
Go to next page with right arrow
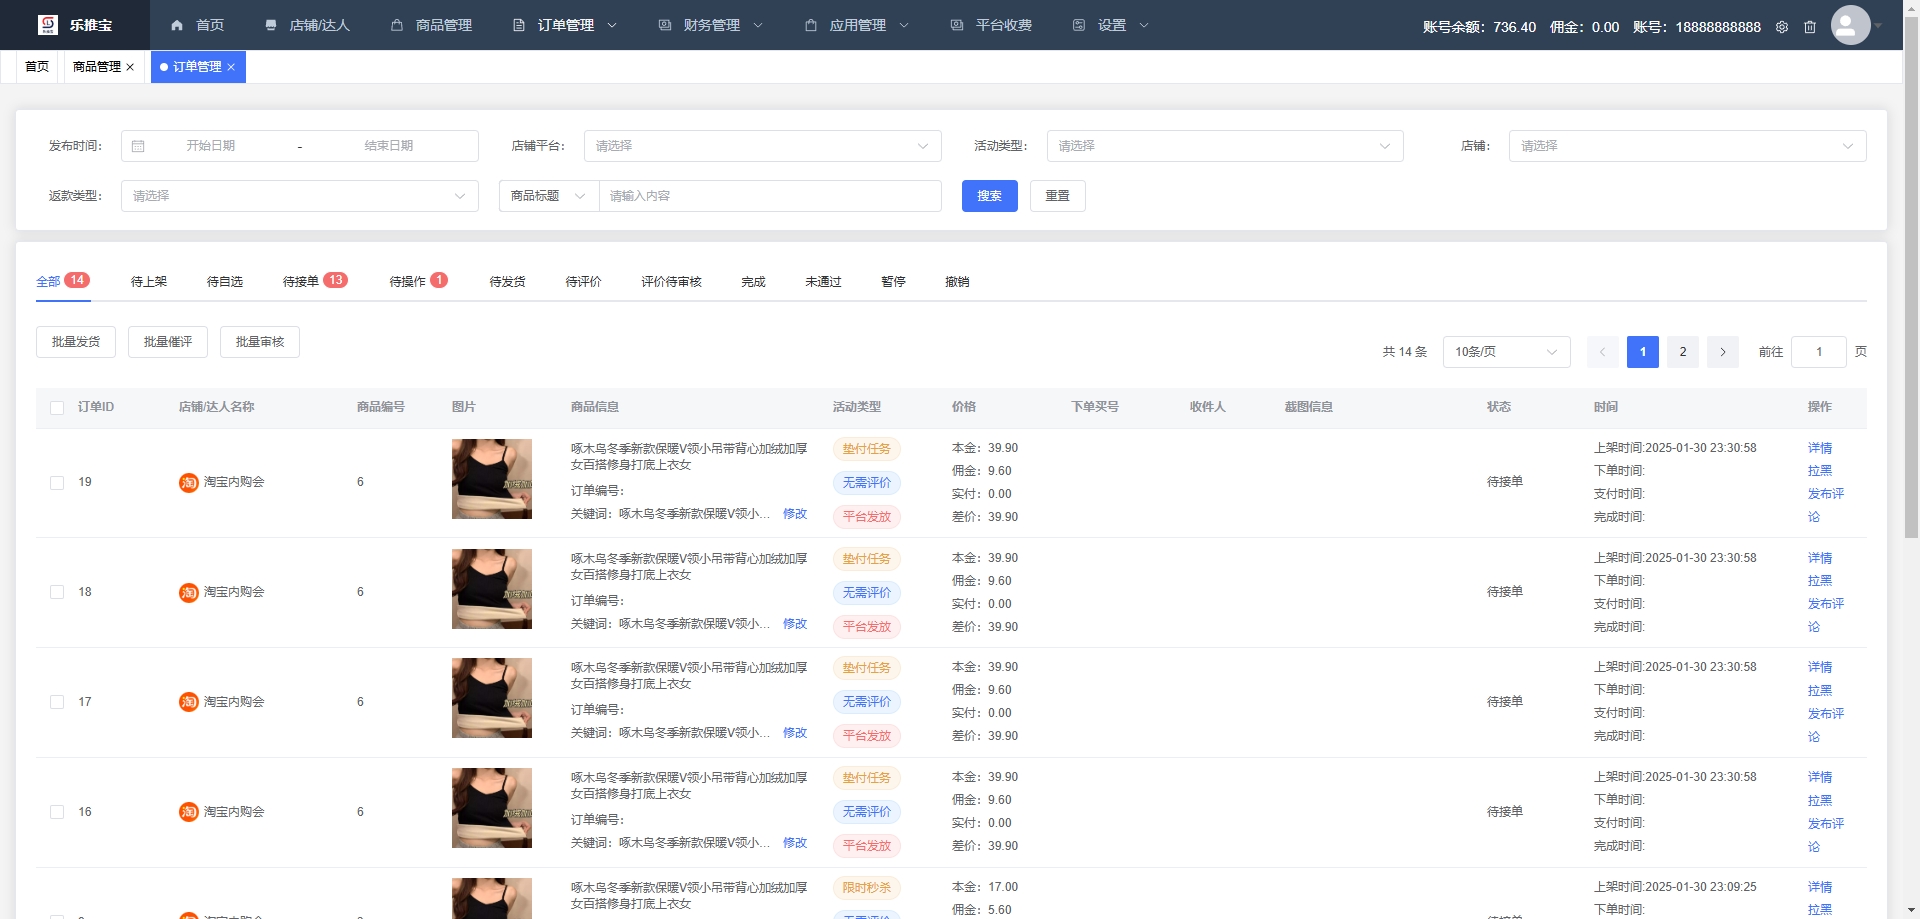click(x=1722, y=352)
